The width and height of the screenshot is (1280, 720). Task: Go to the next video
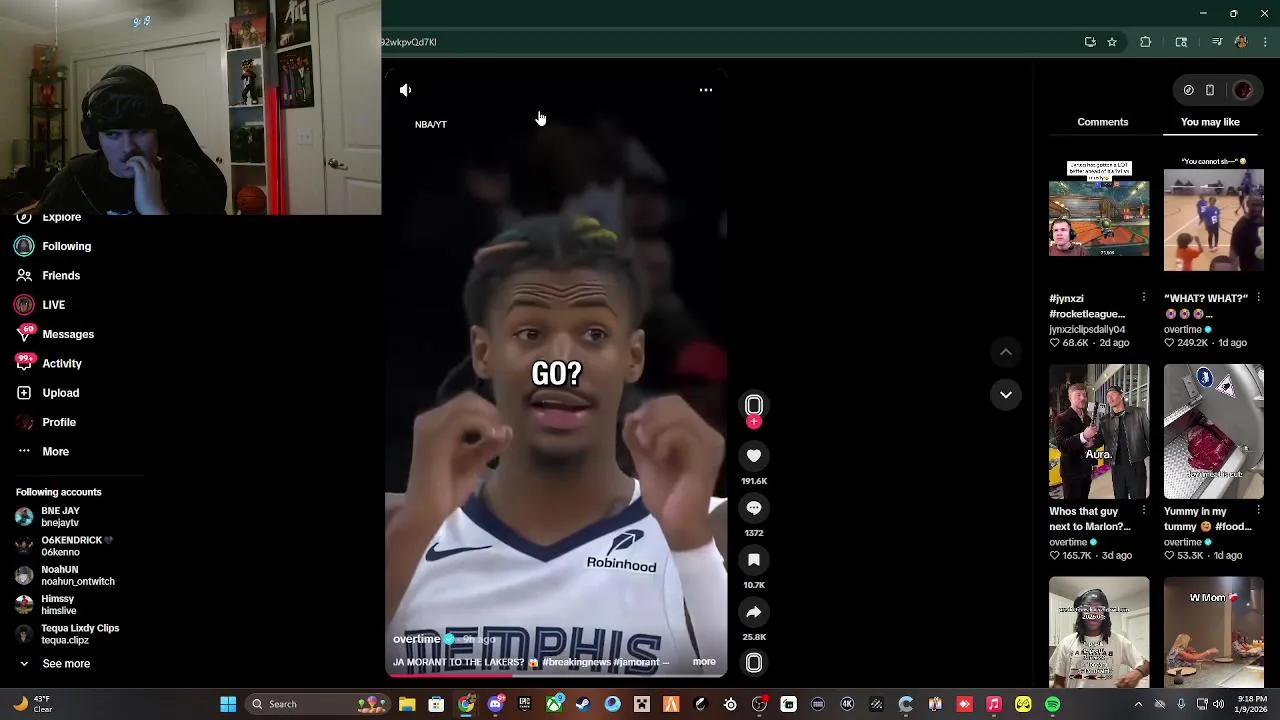click(1006, 395)
